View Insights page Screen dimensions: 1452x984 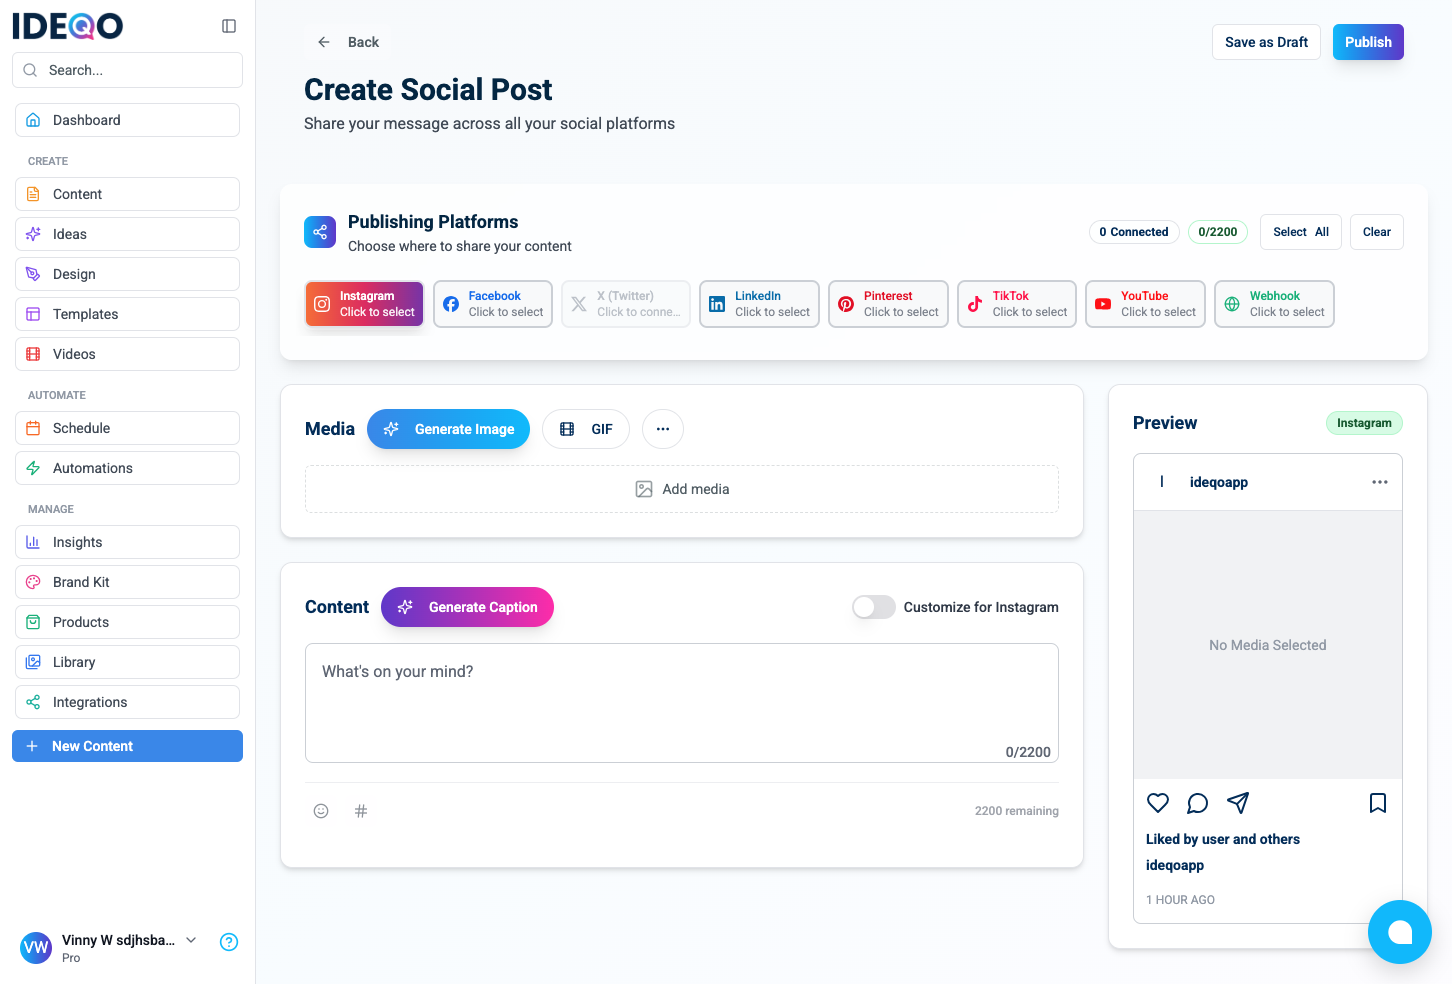pos(127,542)
